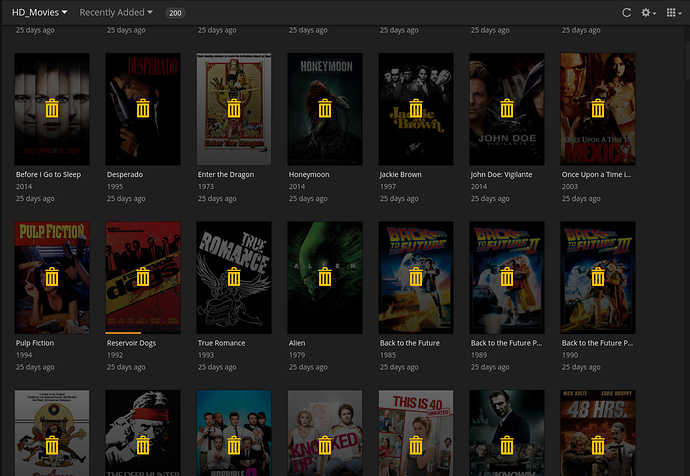The width and height of the screenshot is (690, 476).
Task: Click the year 1979 under Alien
Action: pos(297,355)
